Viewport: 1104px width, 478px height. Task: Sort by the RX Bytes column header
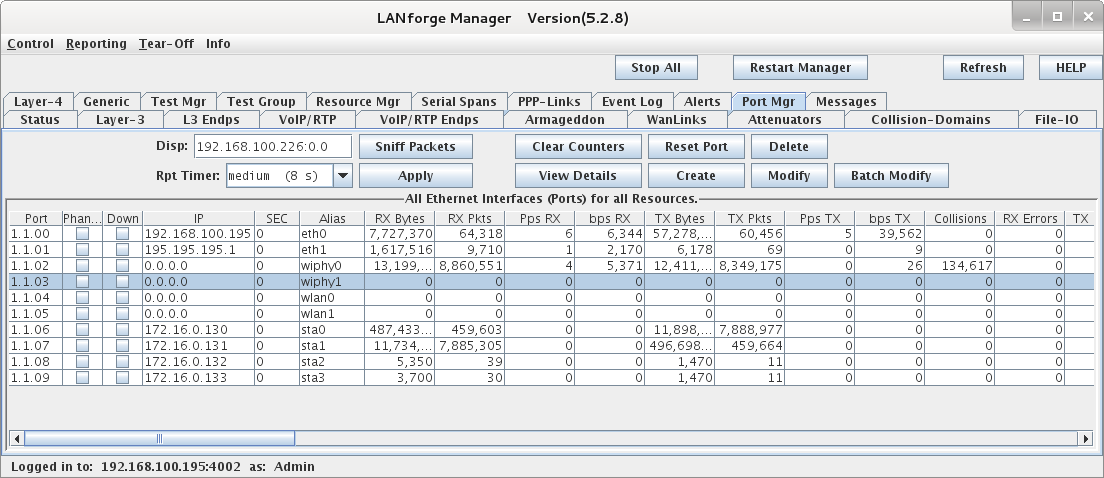(399, 218)
